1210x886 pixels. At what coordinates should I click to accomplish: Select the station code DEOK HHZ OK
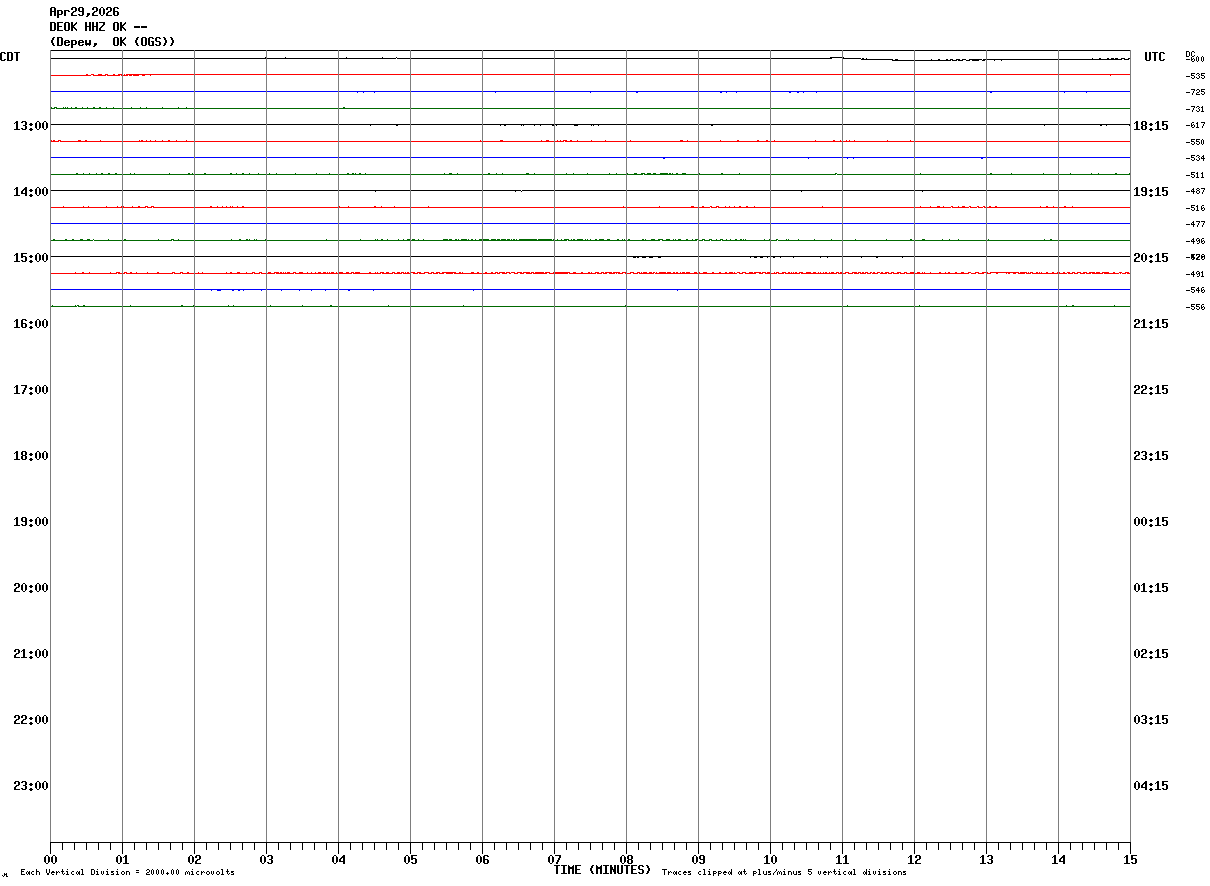point(87,27)
